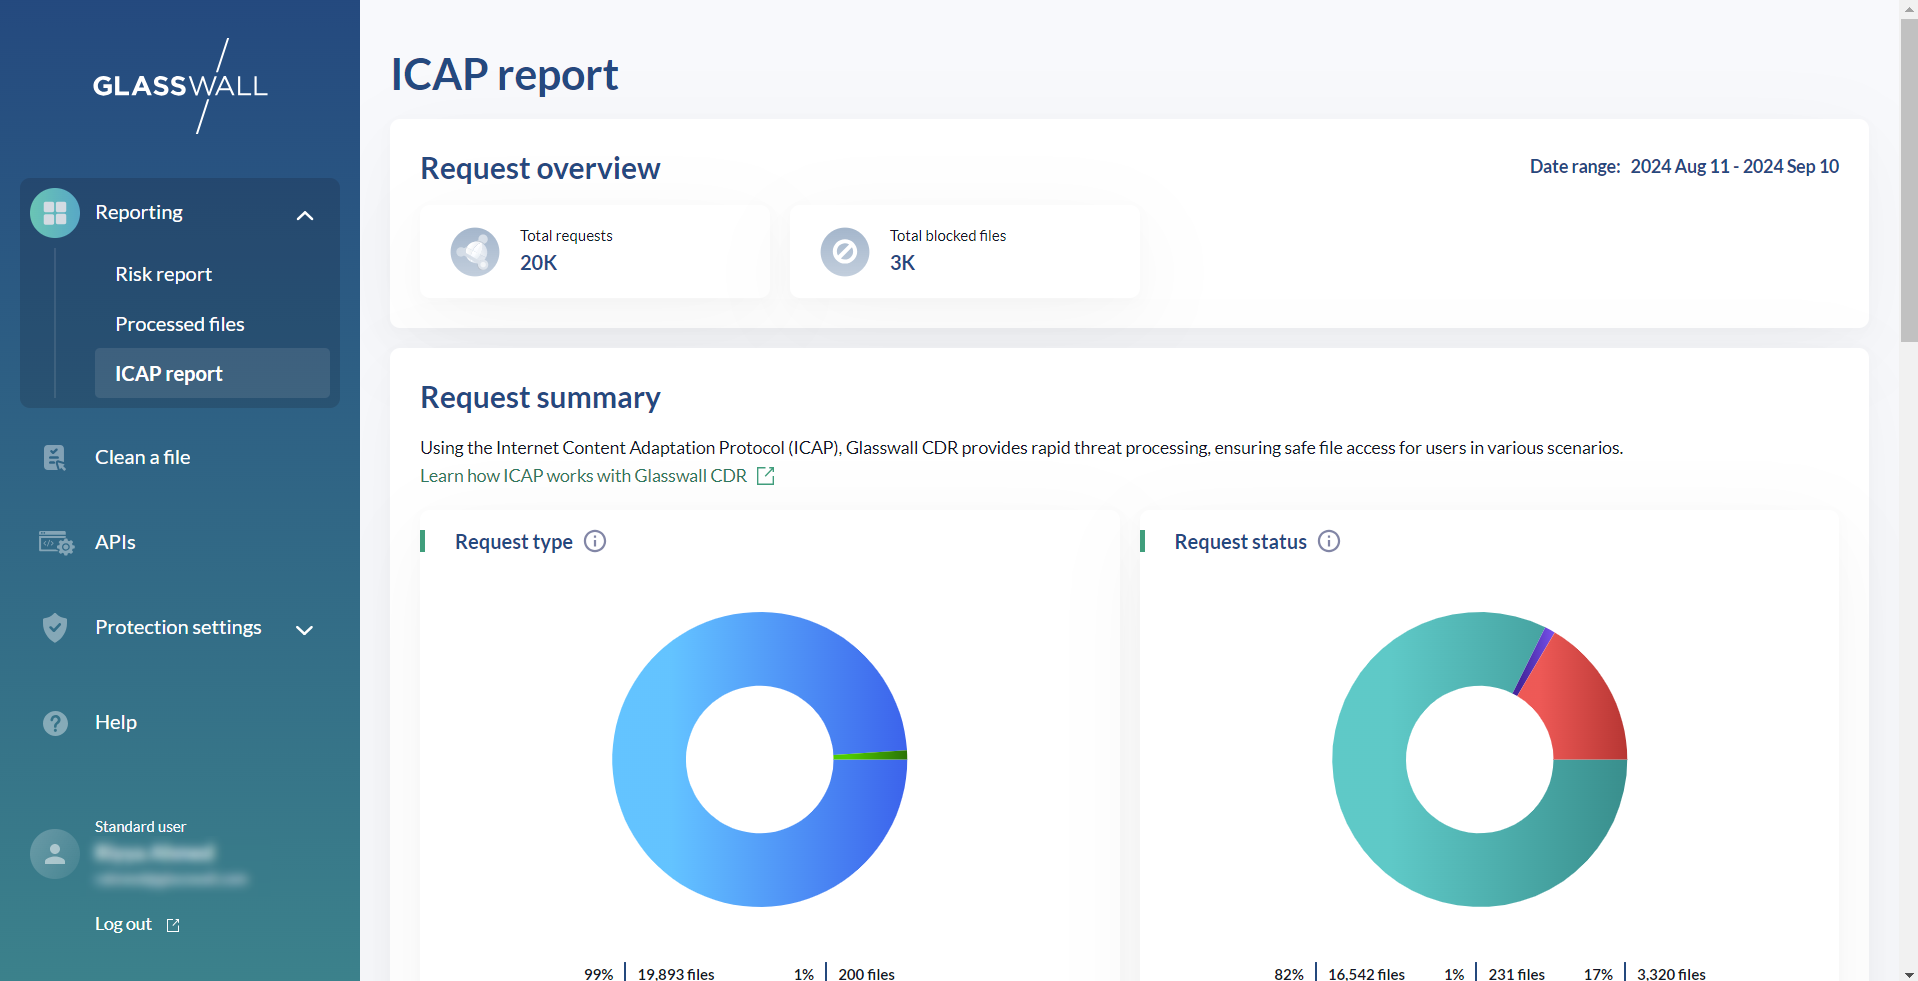Click the user avatar icon
Viewport: 1918px width, 981px height.
55,854
